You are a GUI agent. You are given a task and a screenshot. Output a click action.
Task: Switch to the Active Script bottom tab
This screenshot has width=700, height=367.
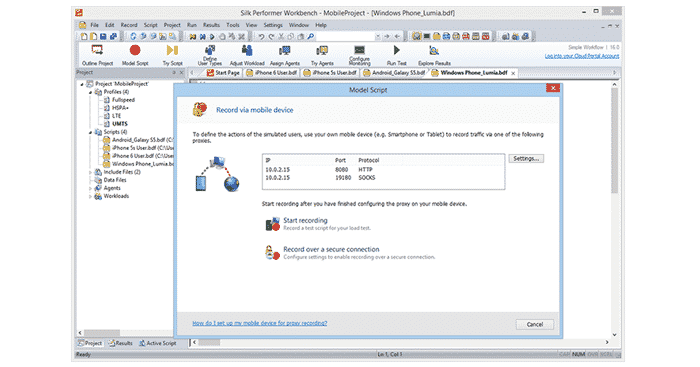[x=157, y=343]
